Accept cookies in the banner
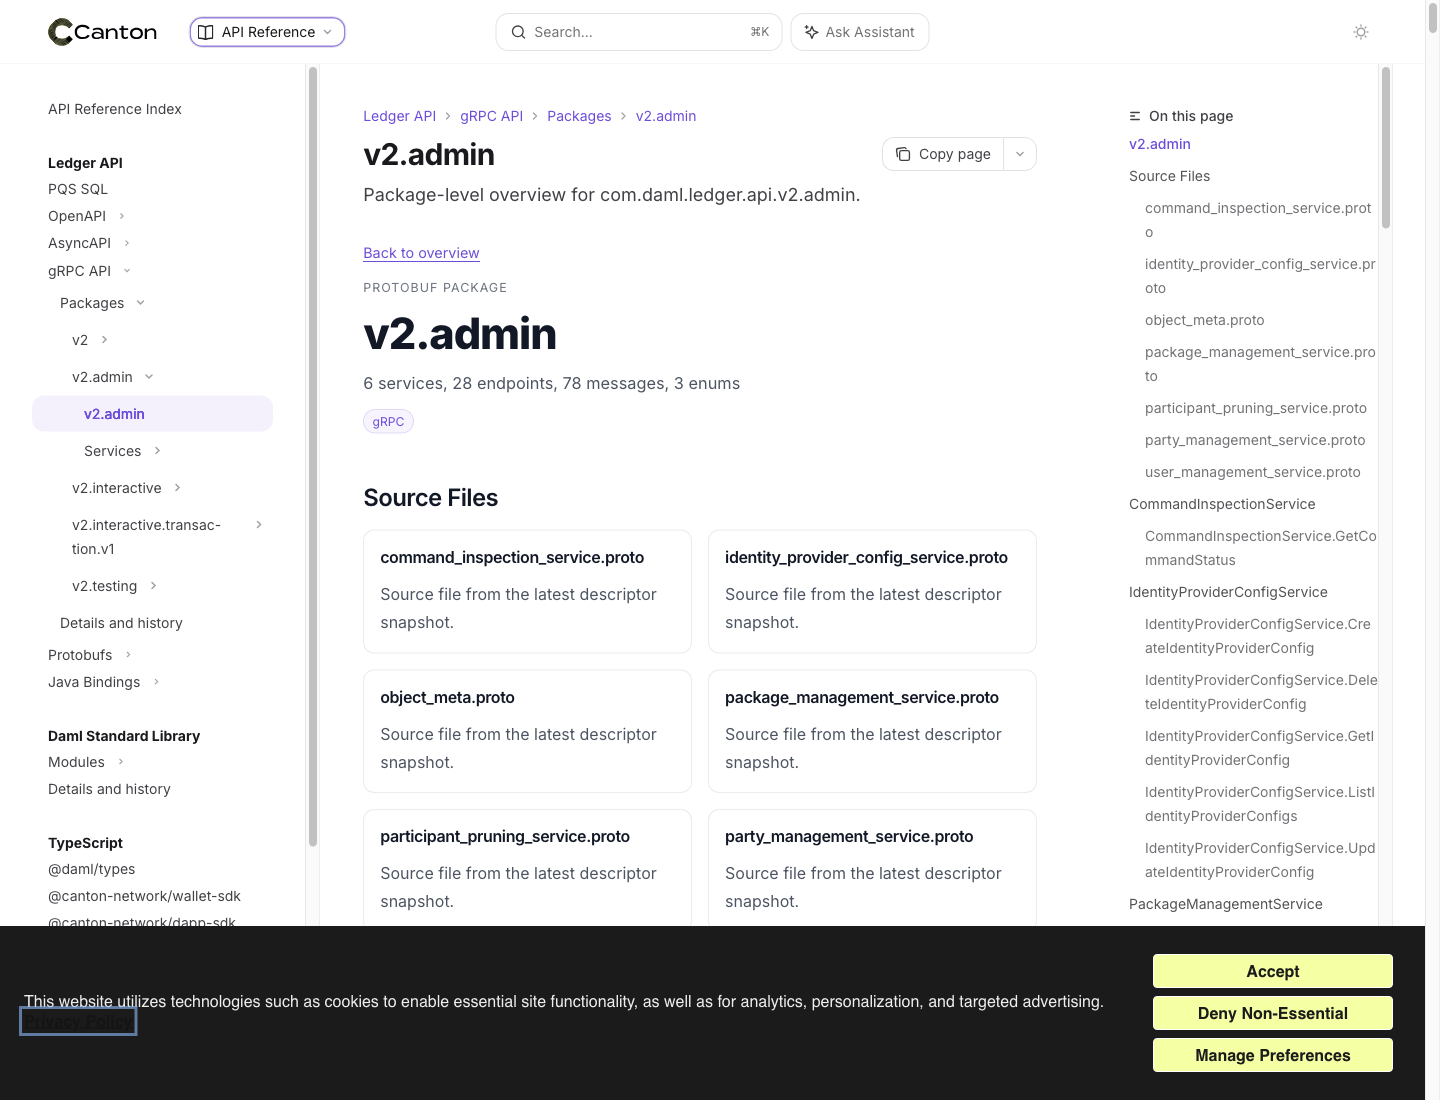The image size is (1440, 1100). click(1272, 971)
